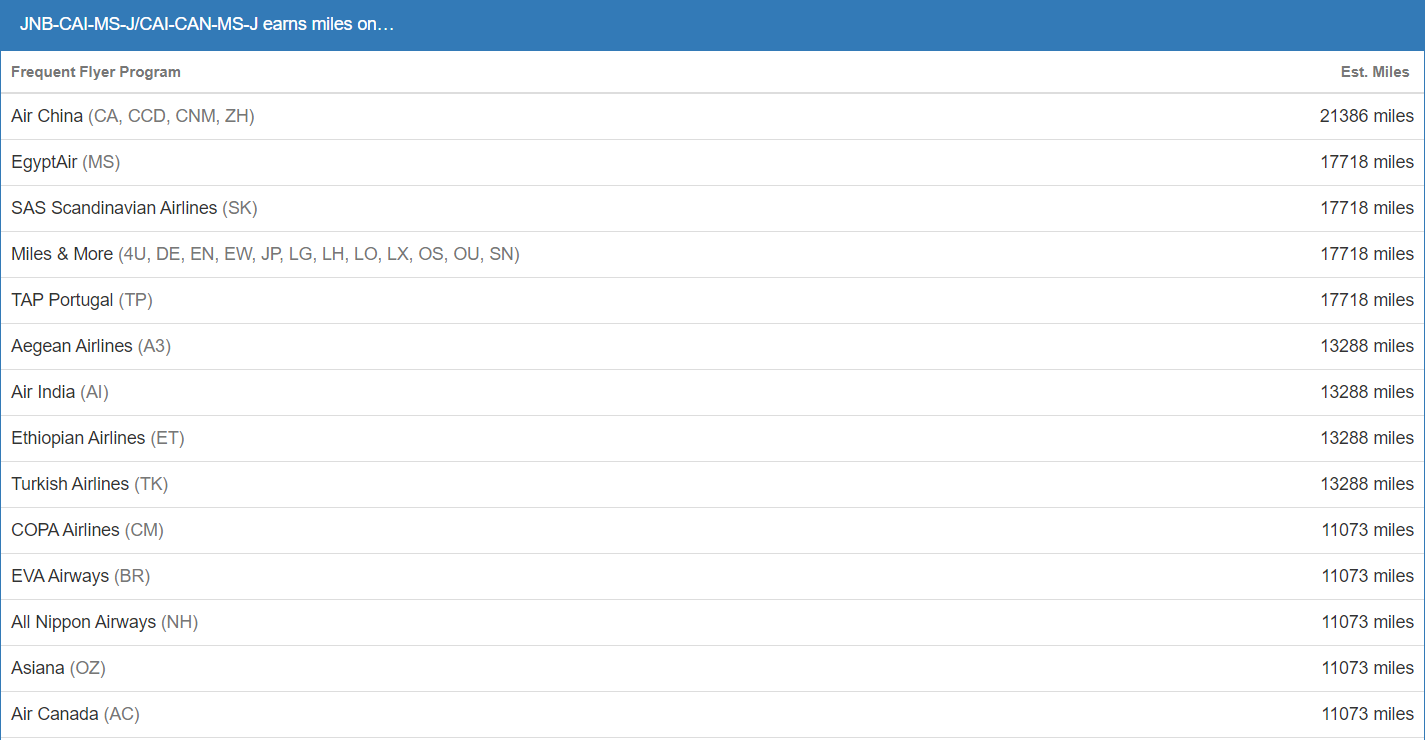
Task: Click the Frequent Flyer Program column header
Action: (96, 72)
